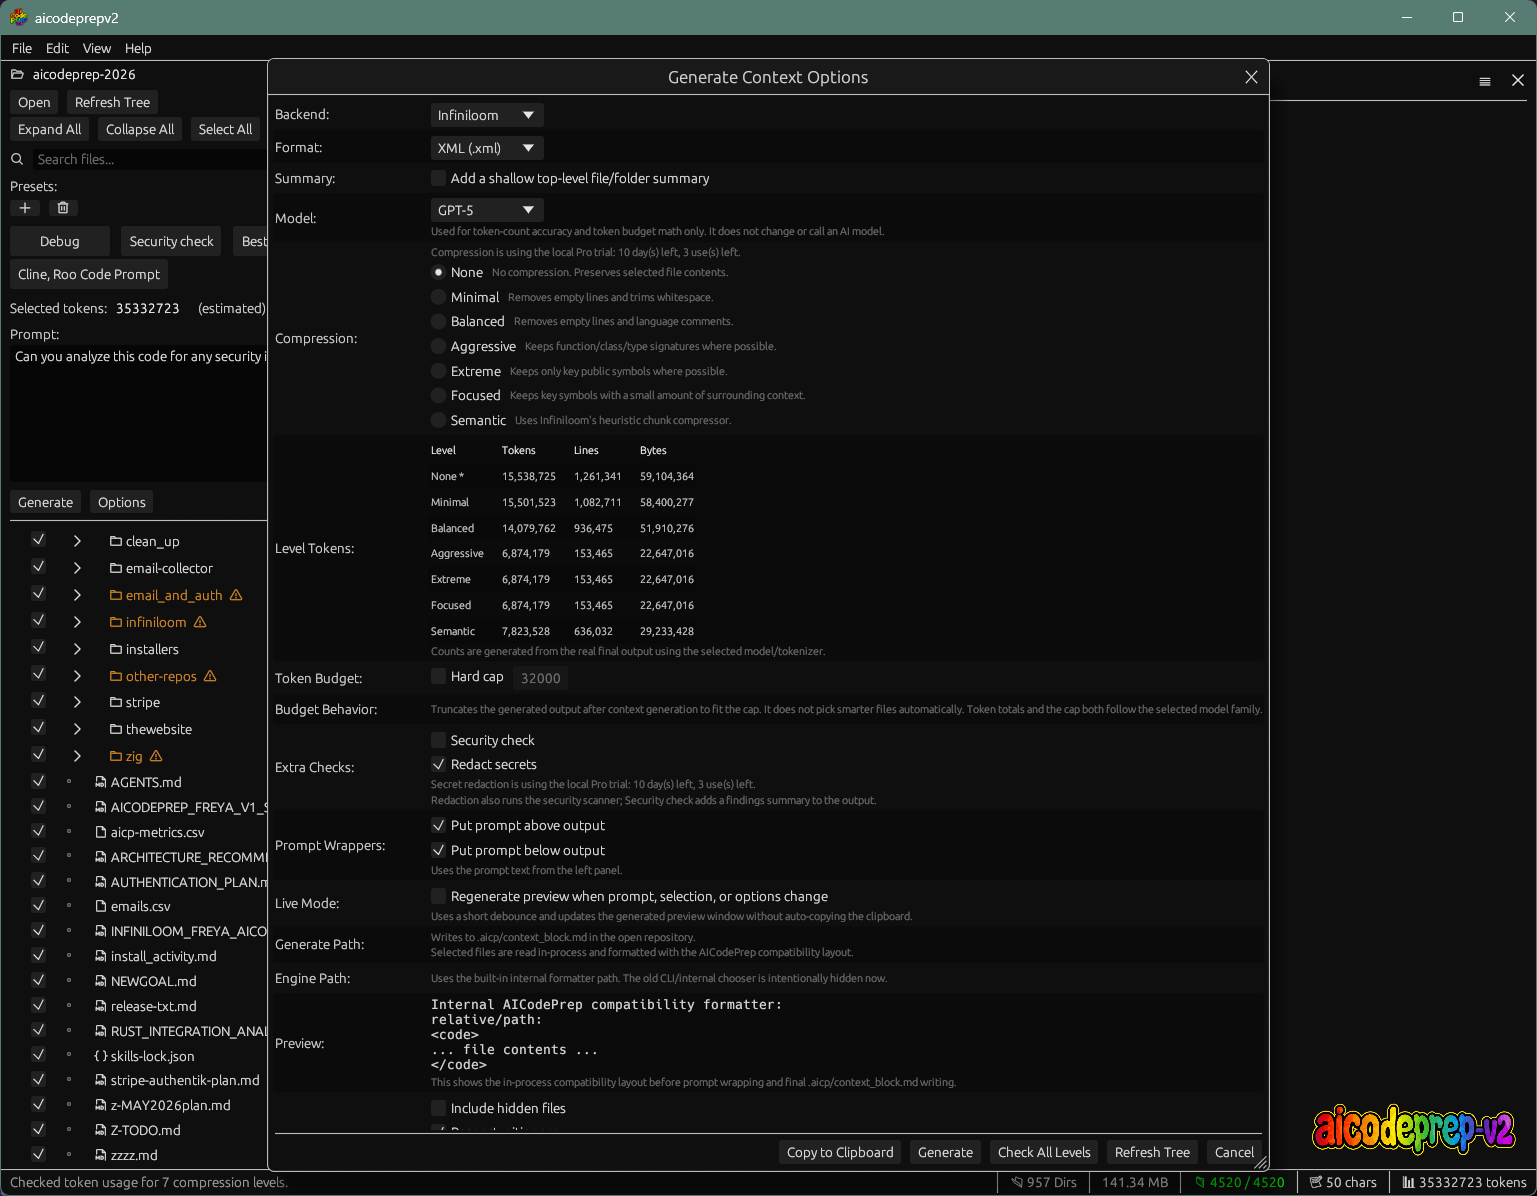This screenshot has height=1196, width=1537.
Task: Click the emails.csv file icon
Action: (101, 906)
